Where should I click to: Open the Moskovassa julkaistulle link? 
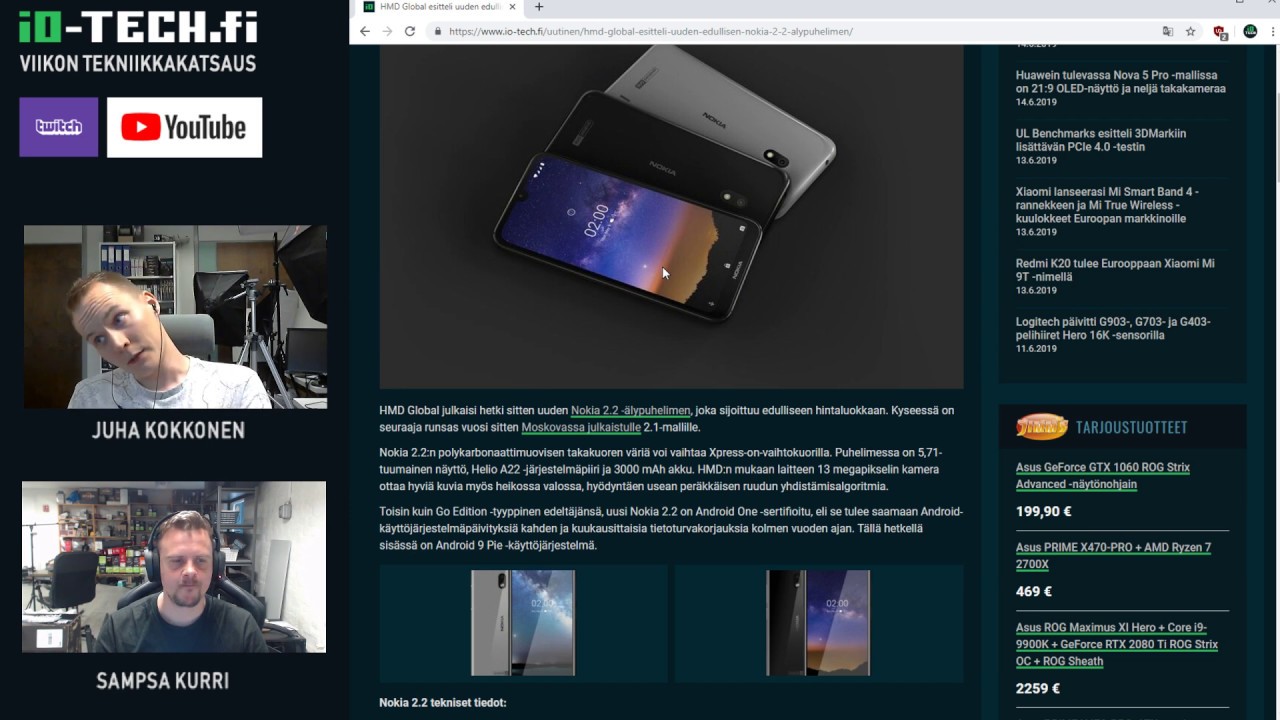point(581,428)
